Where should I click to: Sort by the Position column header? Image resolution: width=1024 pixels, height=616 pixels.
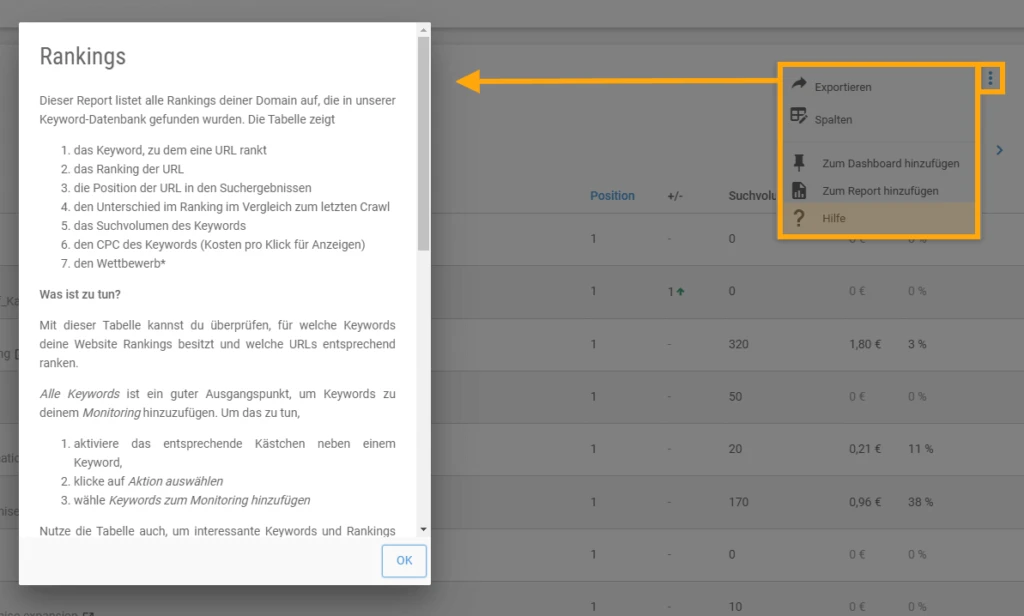(612, 196)
